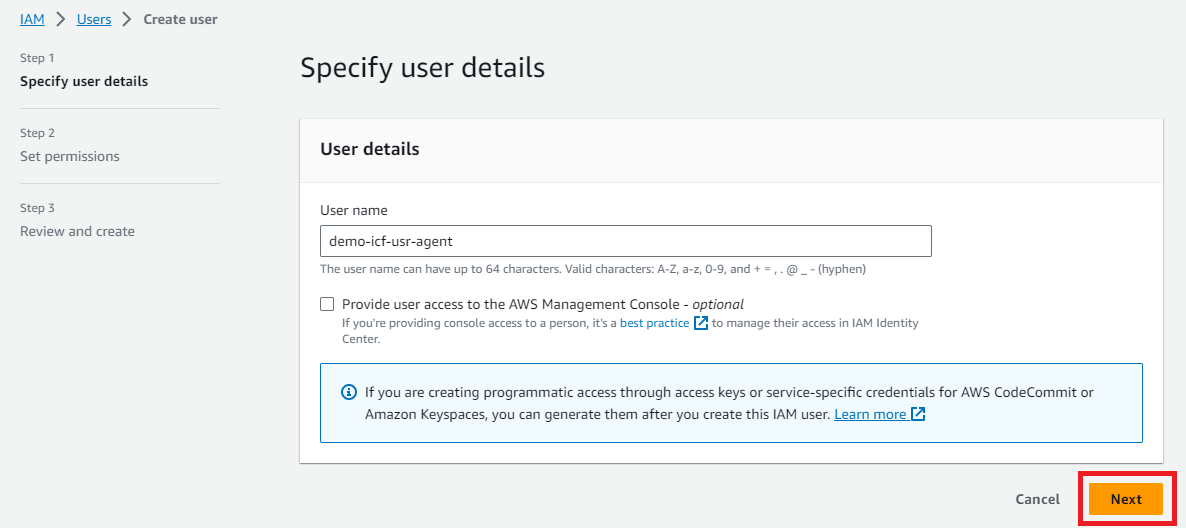This screenshot has width=1186, height=528.
Task: Click the breadcrumb chevron after Users
Action: click(127, 20)
